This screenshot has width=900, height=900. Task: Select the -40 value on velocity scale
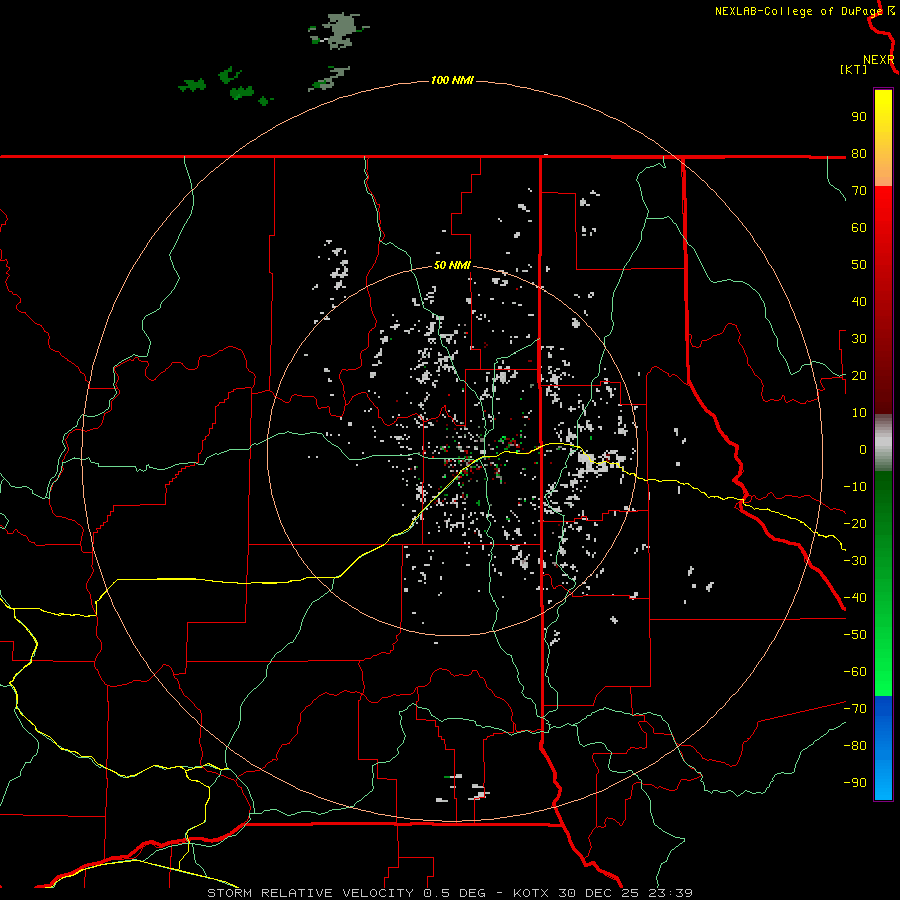tap(855, 598)
